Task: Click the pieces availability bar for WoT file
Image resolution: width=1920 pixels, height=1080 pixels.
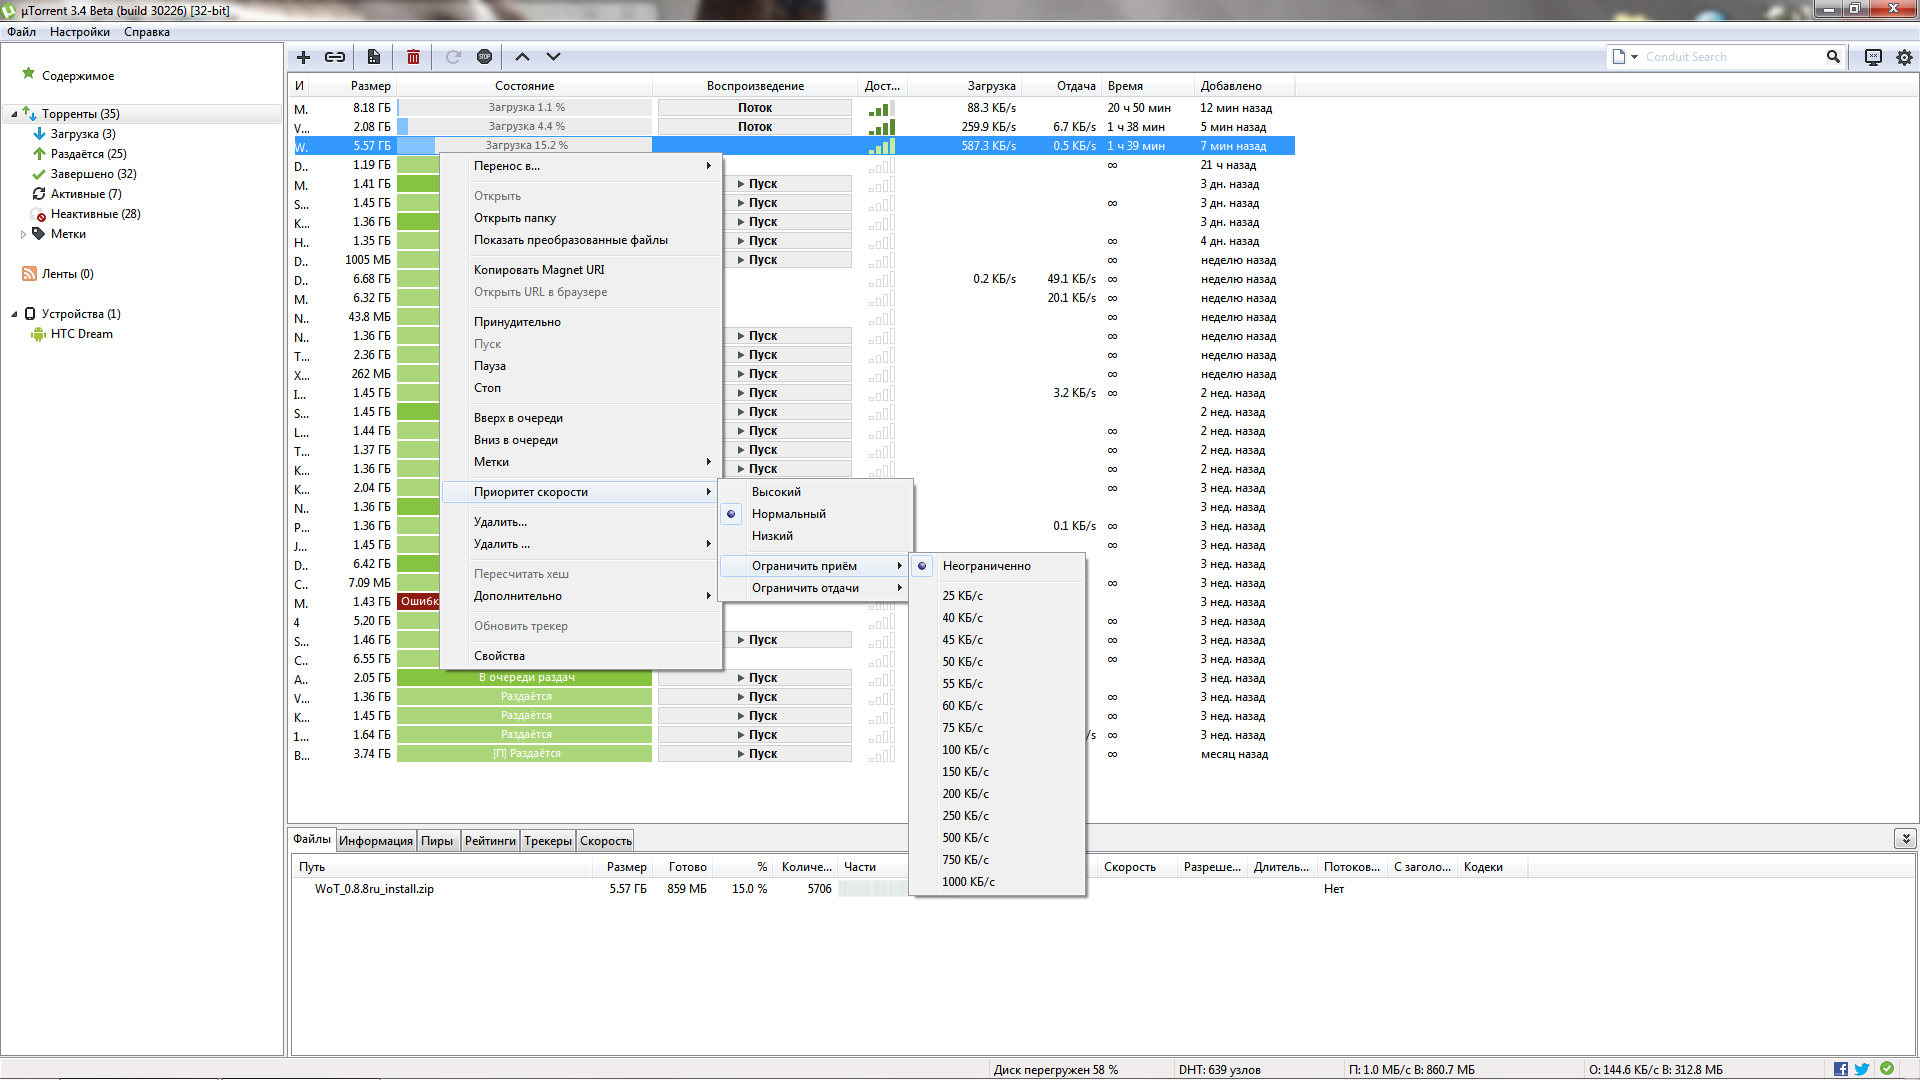Action: [873, 889]
